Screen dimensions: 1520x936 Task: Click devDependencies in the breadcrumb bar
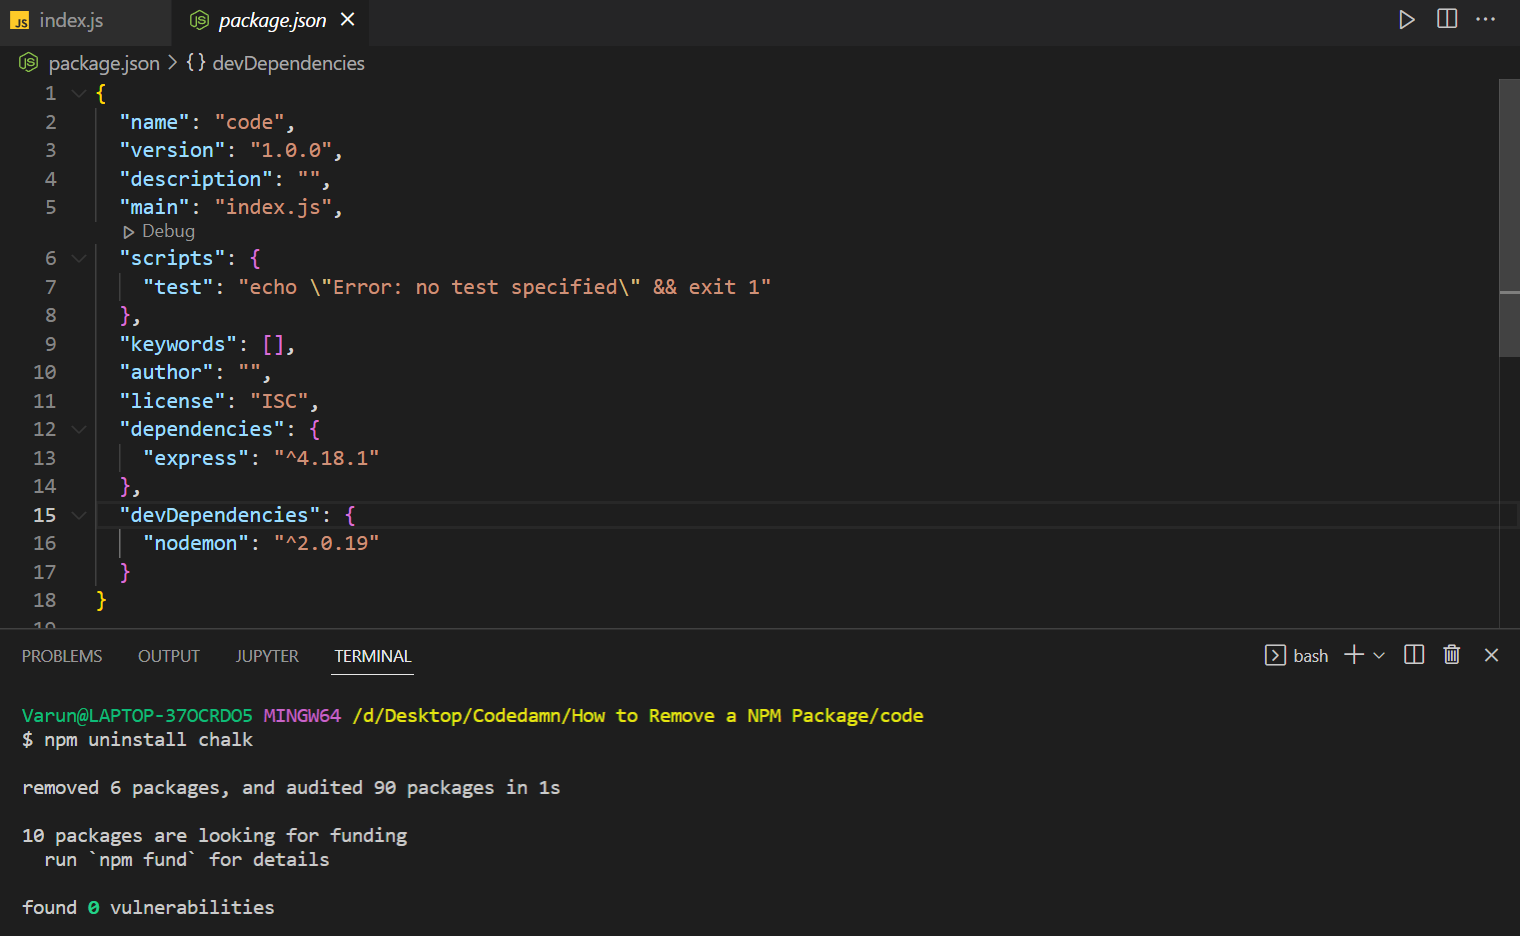288,62
